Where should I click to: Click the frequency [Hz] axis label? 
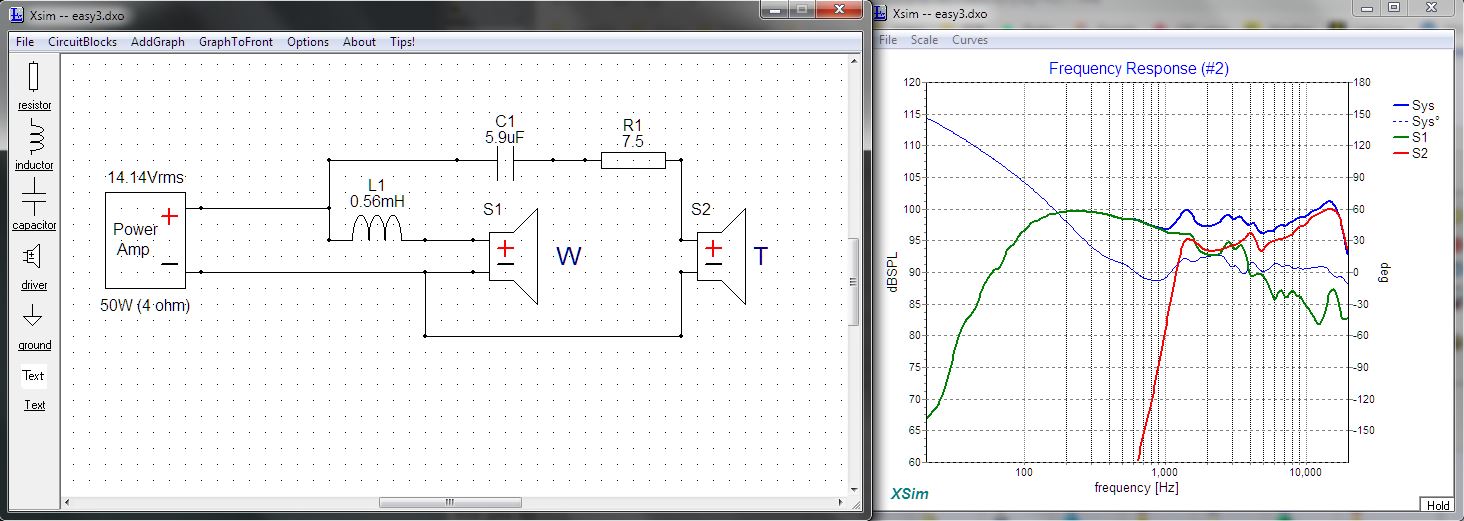pyautogui.click(x=1136, y=486)
